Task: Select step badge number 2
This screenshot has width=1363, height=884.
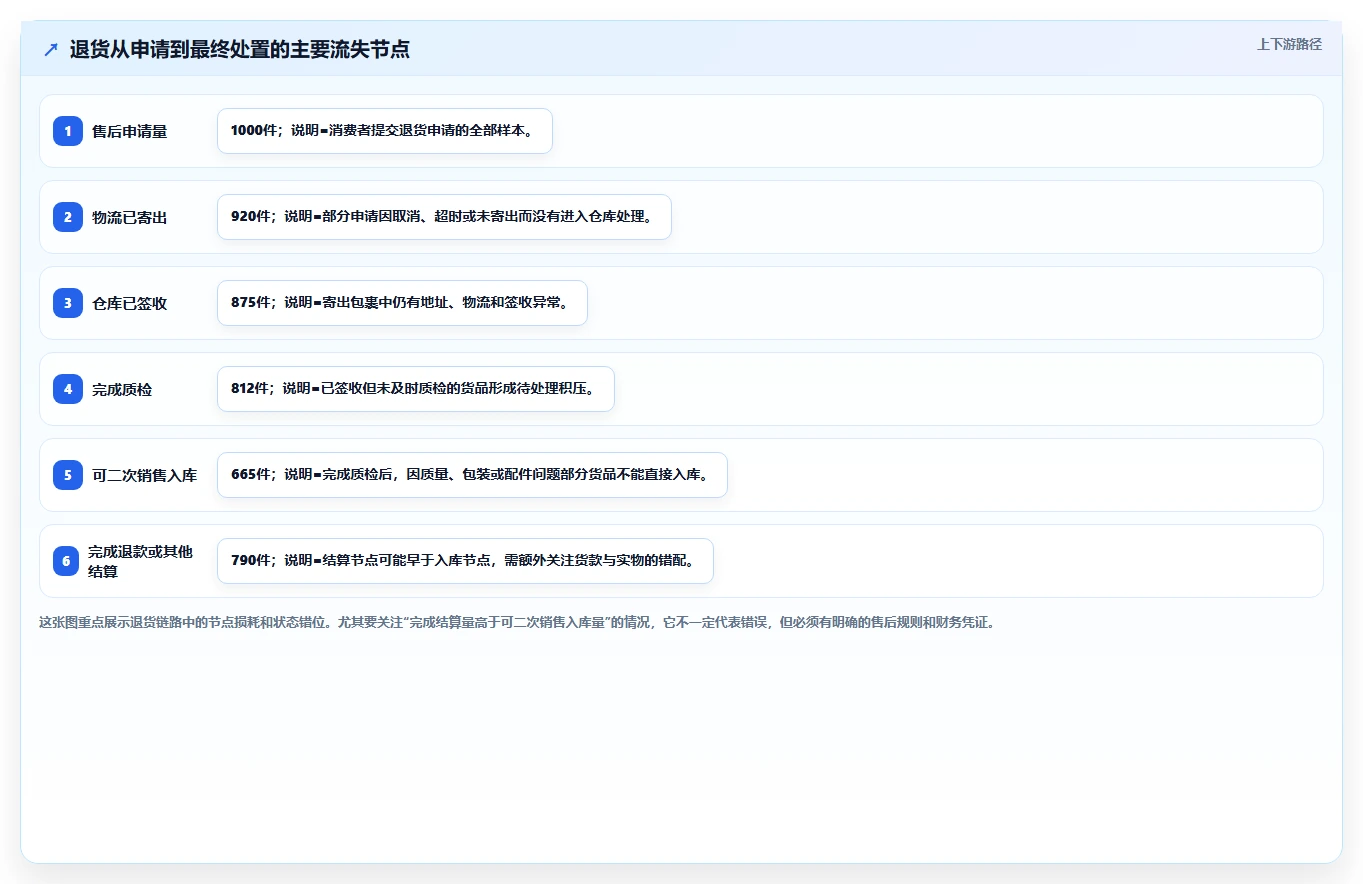Action: pos(68,217)
